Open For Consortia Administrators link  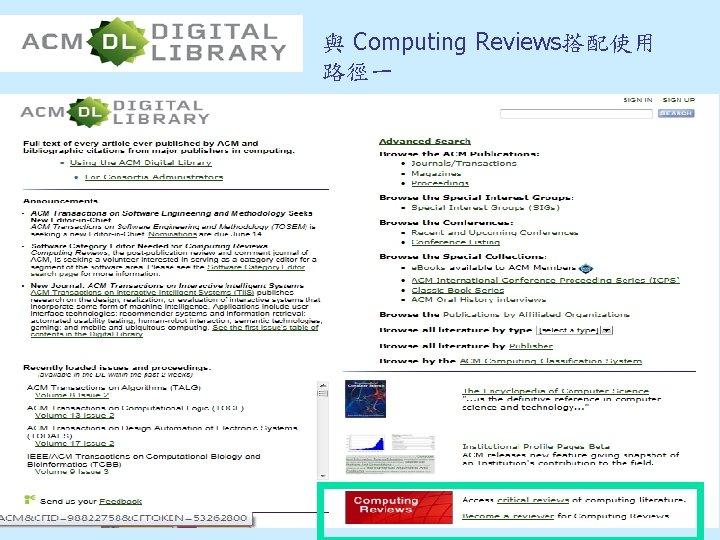[x=154, y=177]
